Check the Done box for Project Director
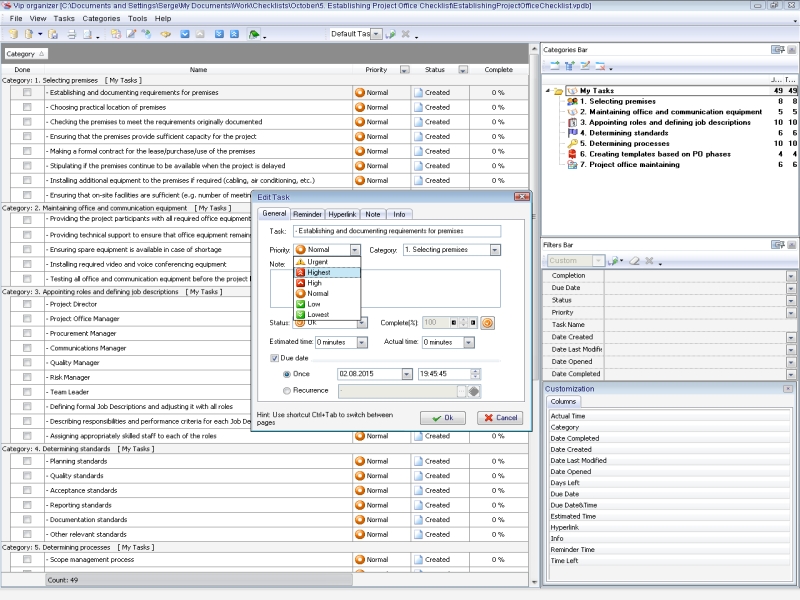 [x=27, y=304]
